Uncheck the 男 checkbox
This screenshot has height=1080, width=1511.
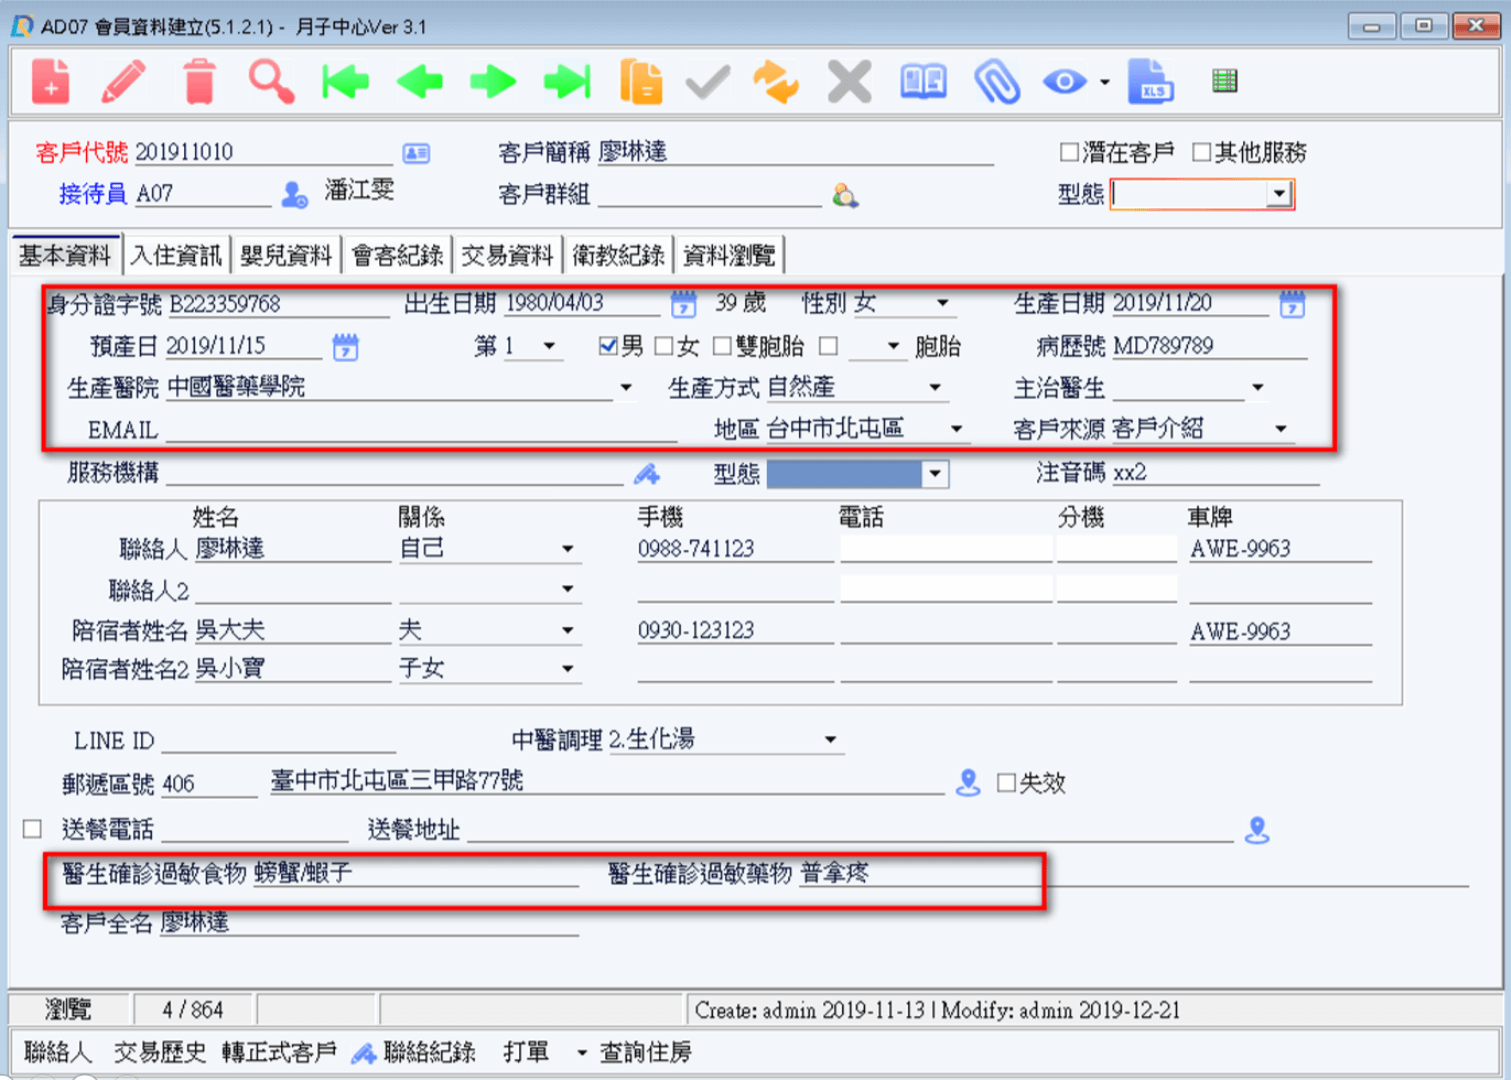click(607, 346)
